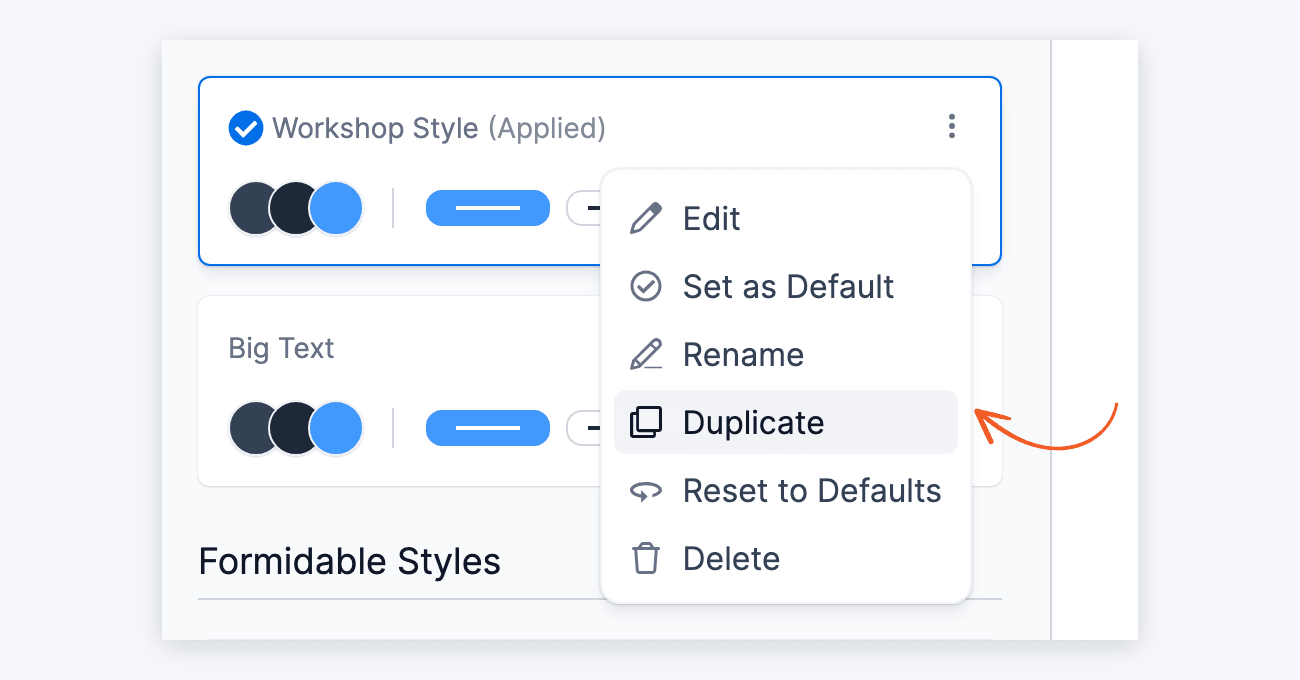
Task: Select the Big Text style card title
Action: (281, 348)
